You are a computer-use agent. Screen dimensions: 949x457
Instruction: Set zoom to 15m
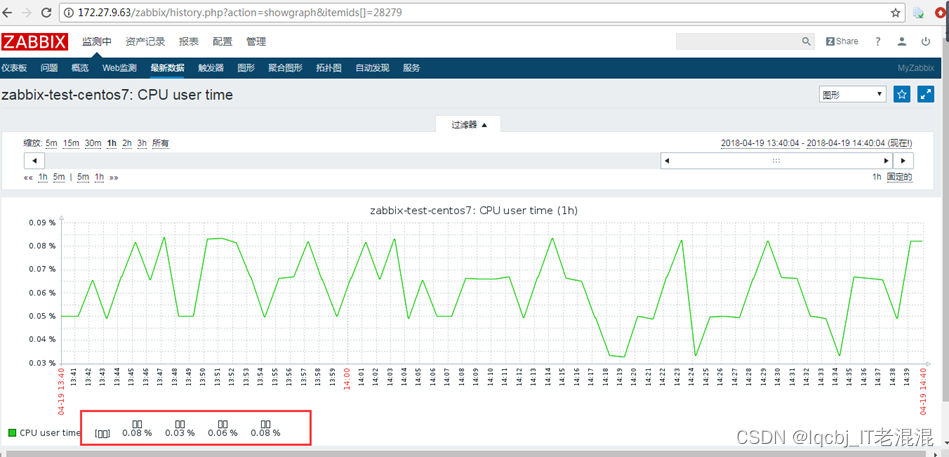coord(71,143)
